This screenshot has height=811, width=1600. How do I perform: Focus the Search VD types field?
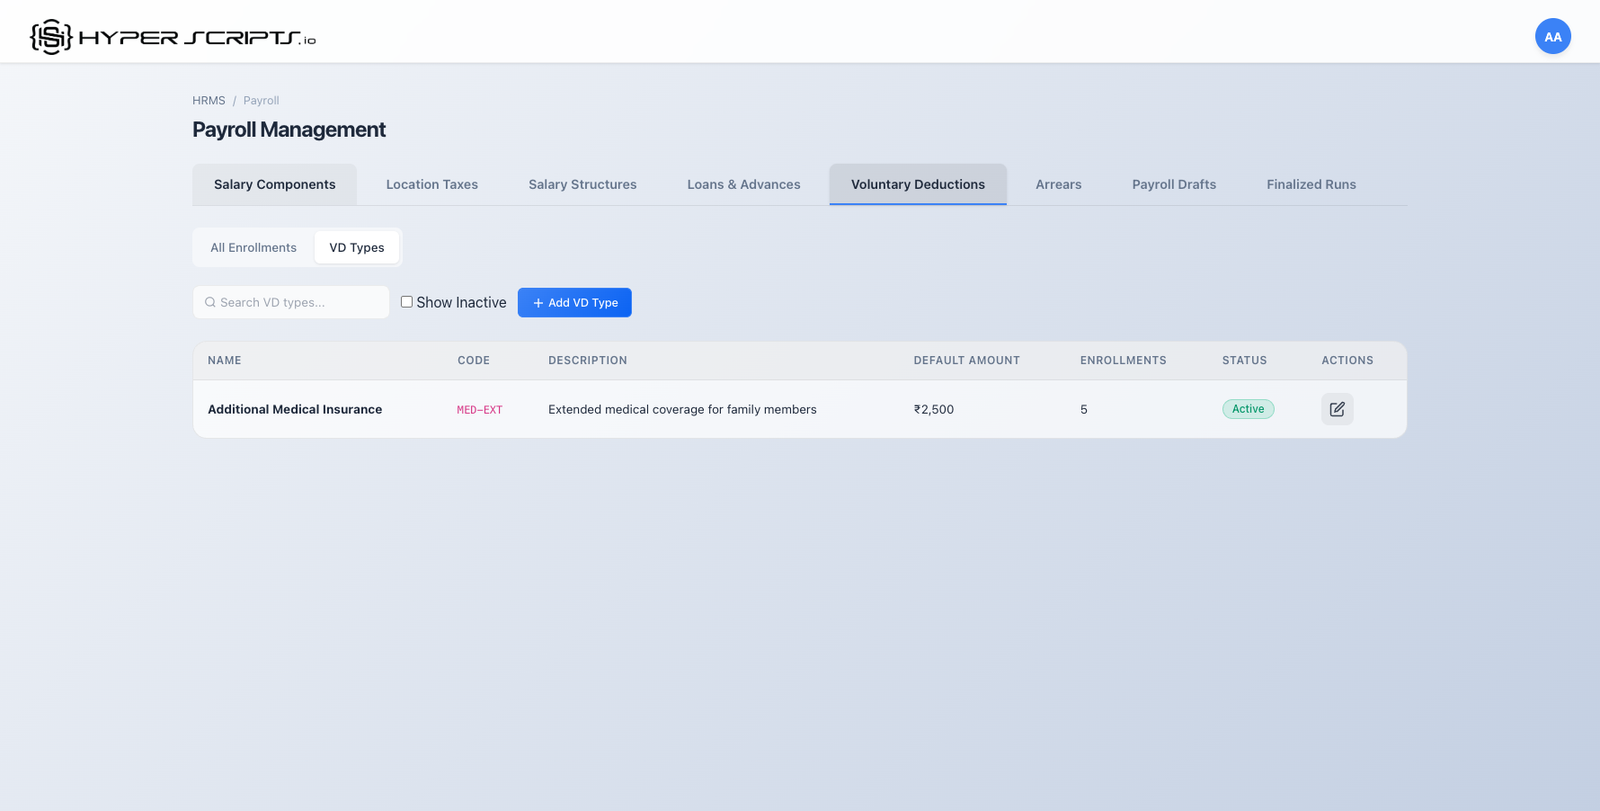291,302
